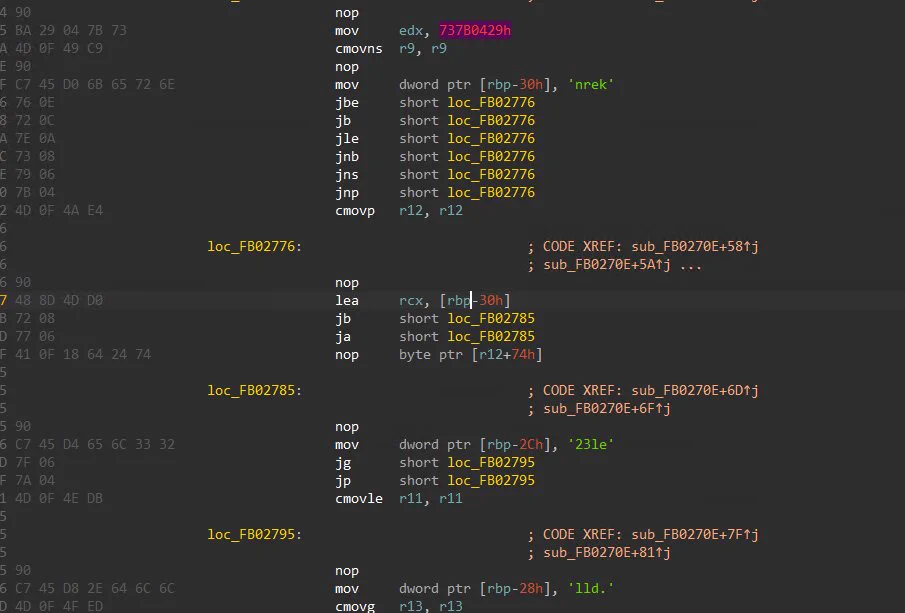905x613 pixels.
Task: Click the '23le' string constant
Action: click(590, 444)
